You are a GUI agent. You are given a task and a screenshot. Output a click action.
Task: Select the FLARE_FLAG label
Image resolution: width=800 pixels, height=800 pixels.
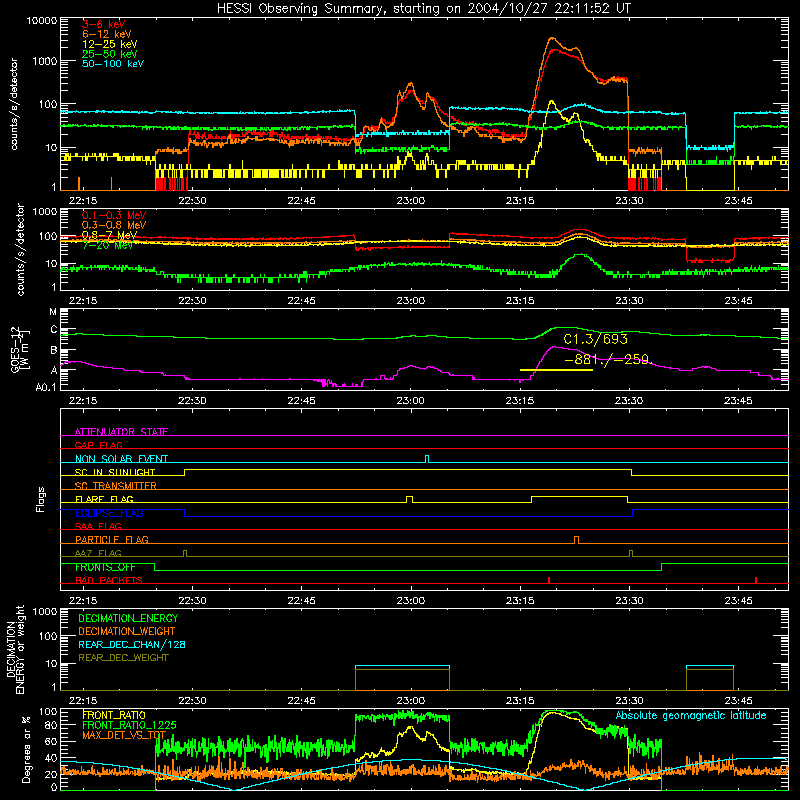[x=104, y=499]
